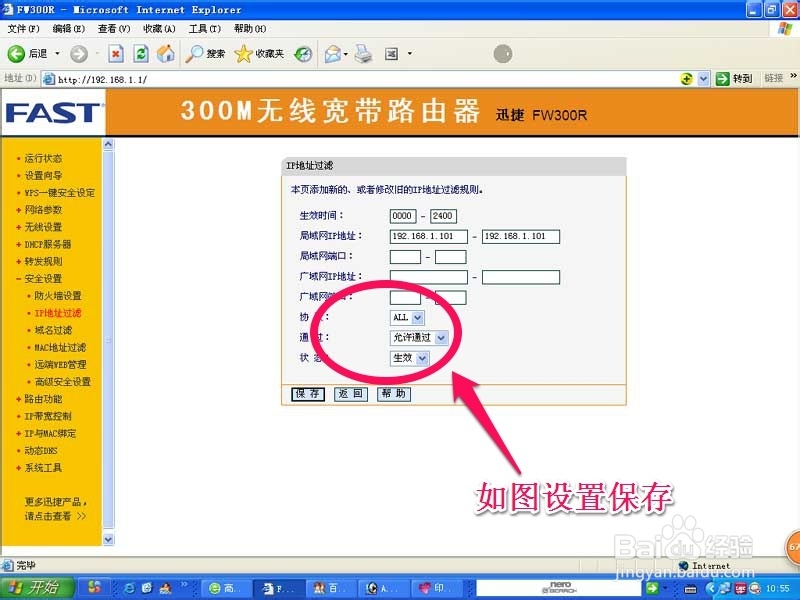Expand the 转发规则 menu item

point(43,261)
